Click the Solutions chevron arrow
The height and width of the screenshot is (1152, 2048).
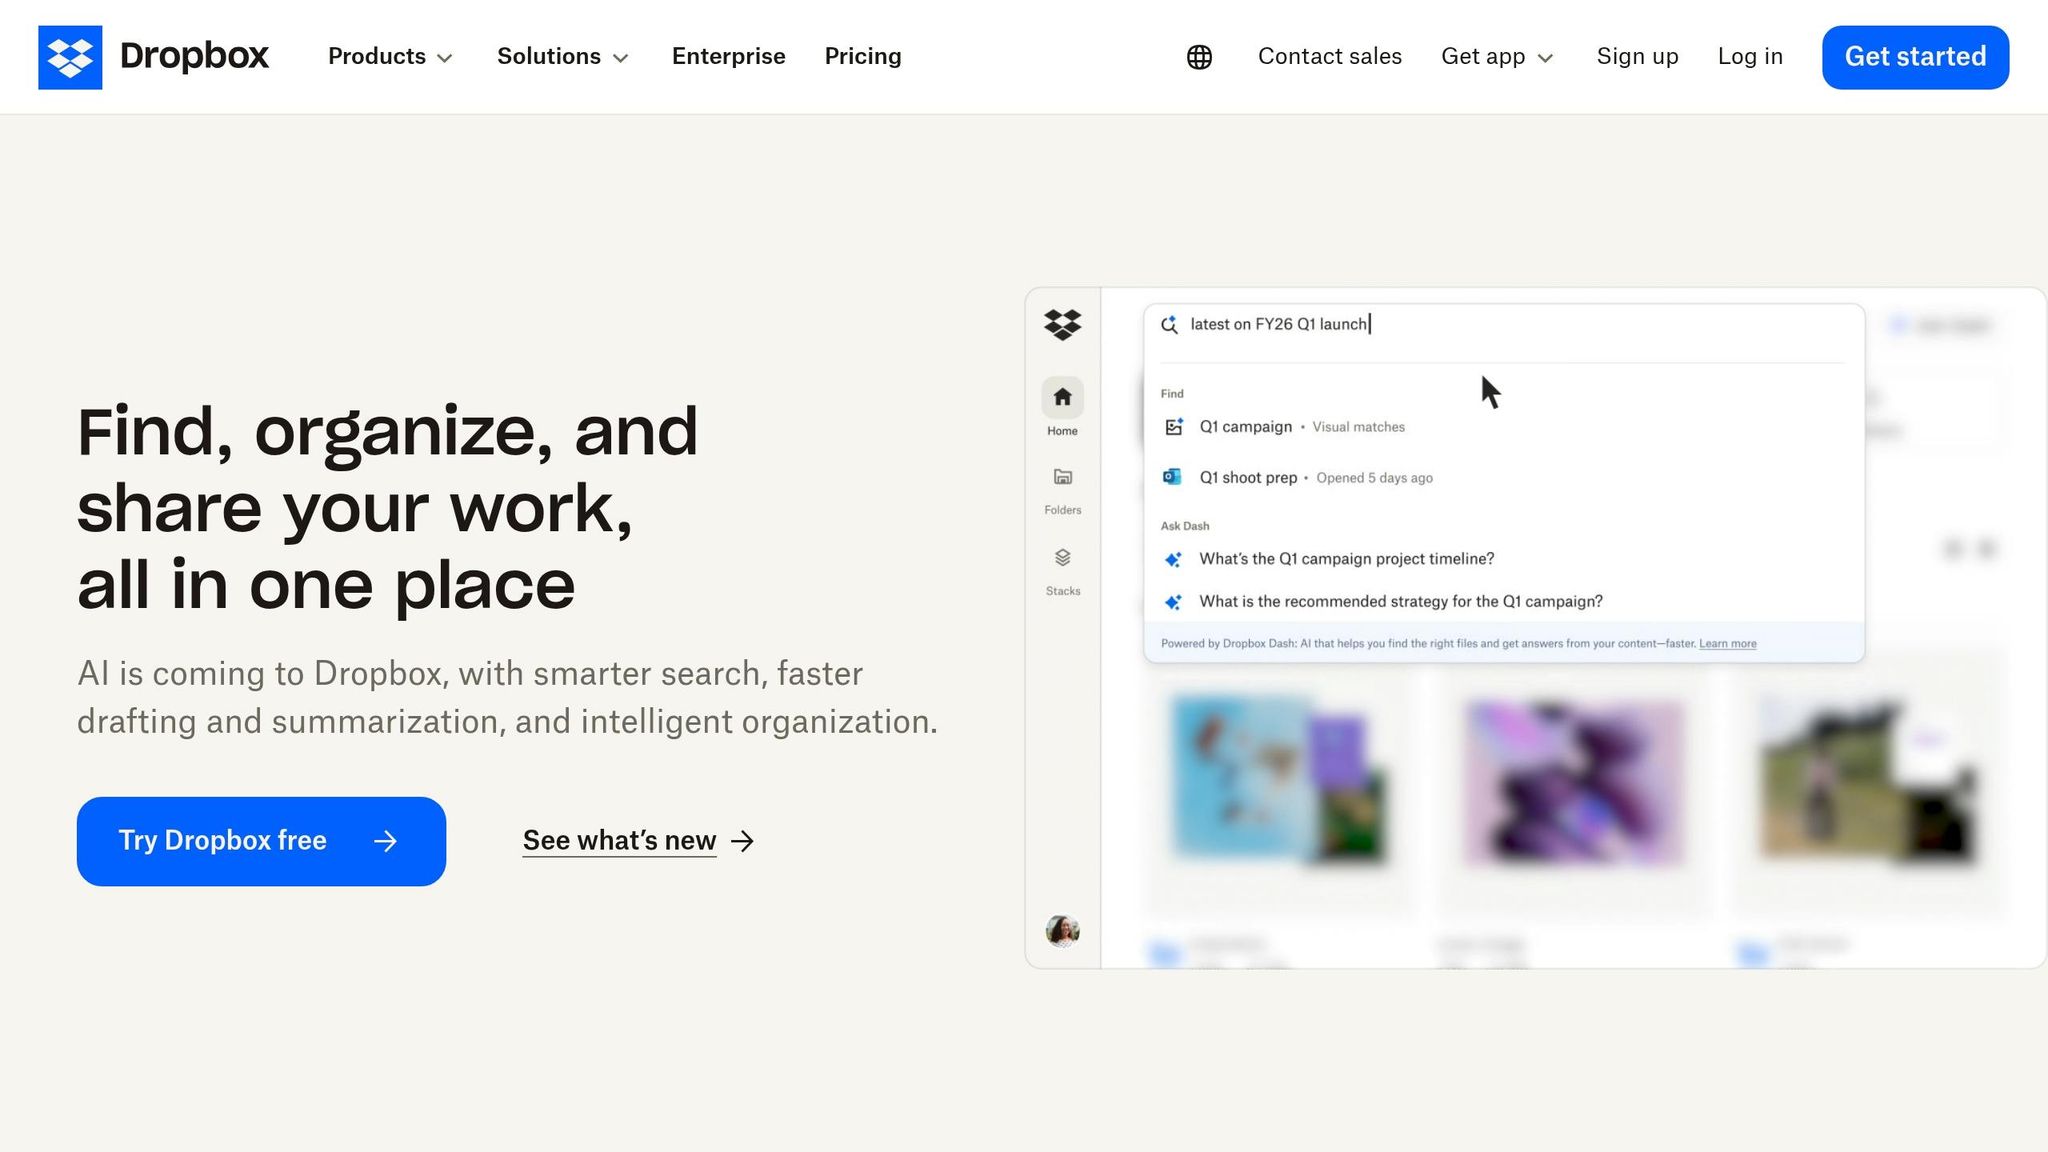click(x=620, y=58)
